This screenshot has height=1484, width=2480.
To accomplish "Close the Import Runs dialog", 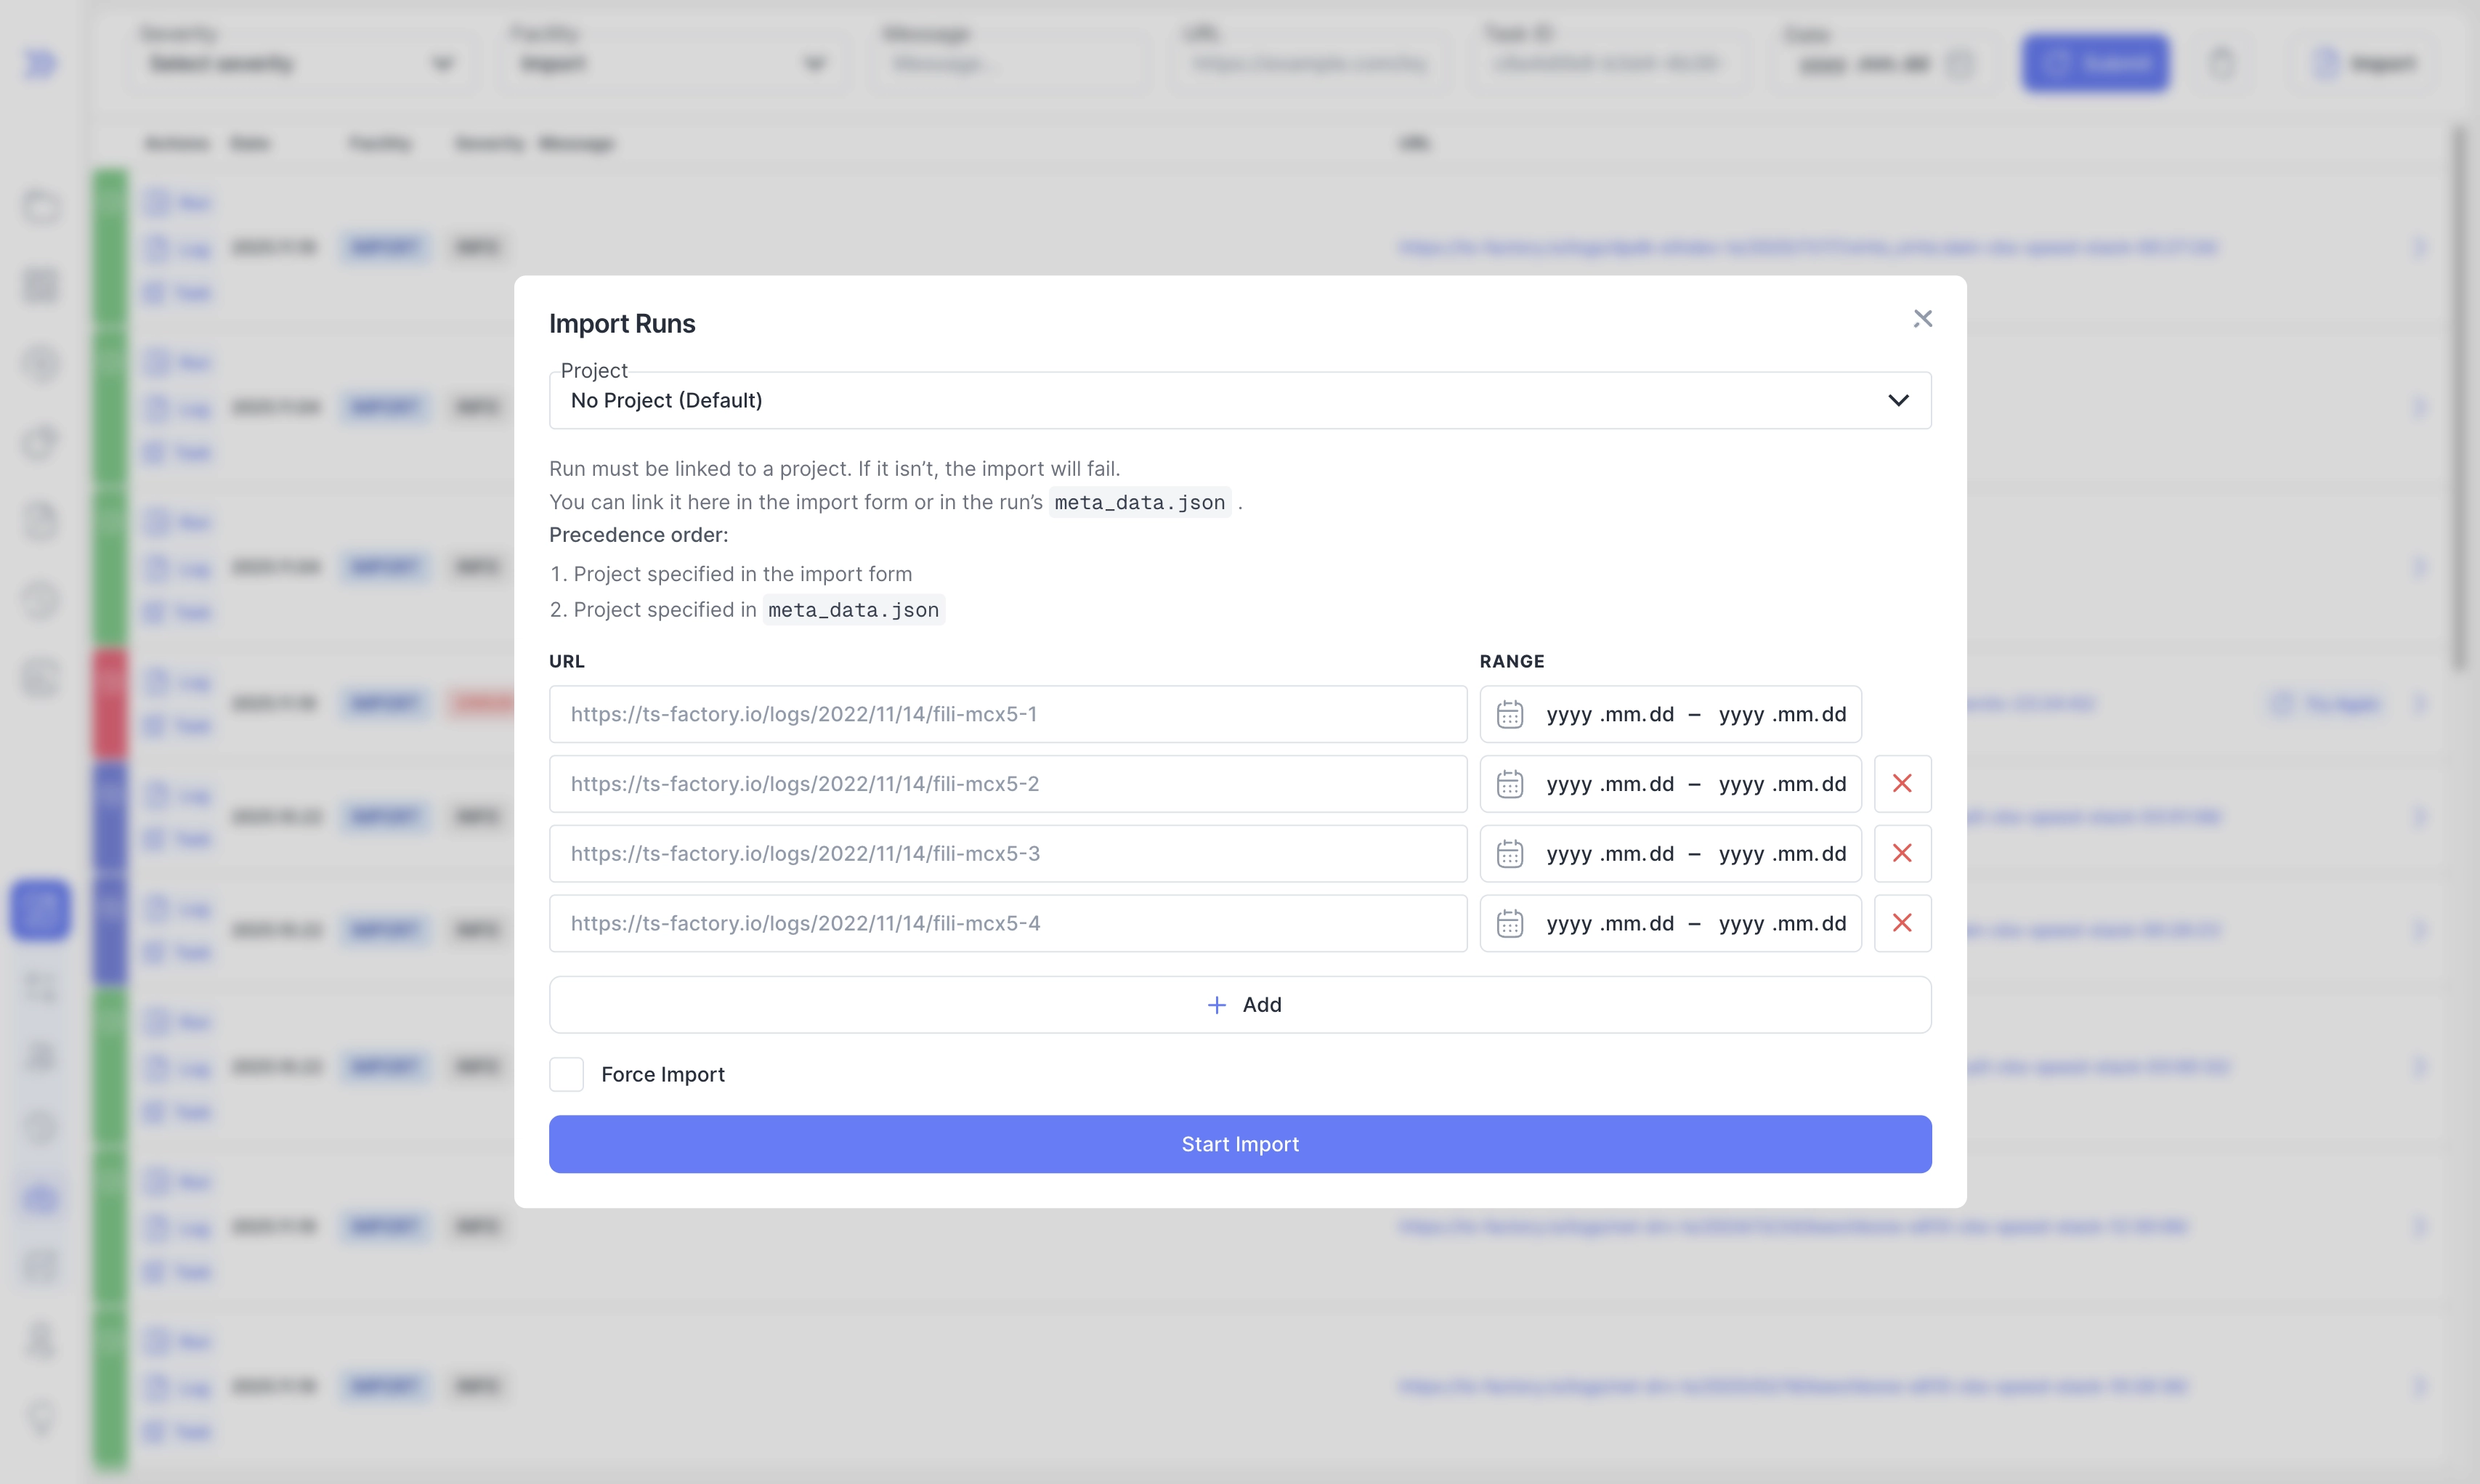I will coord(1922,319).
